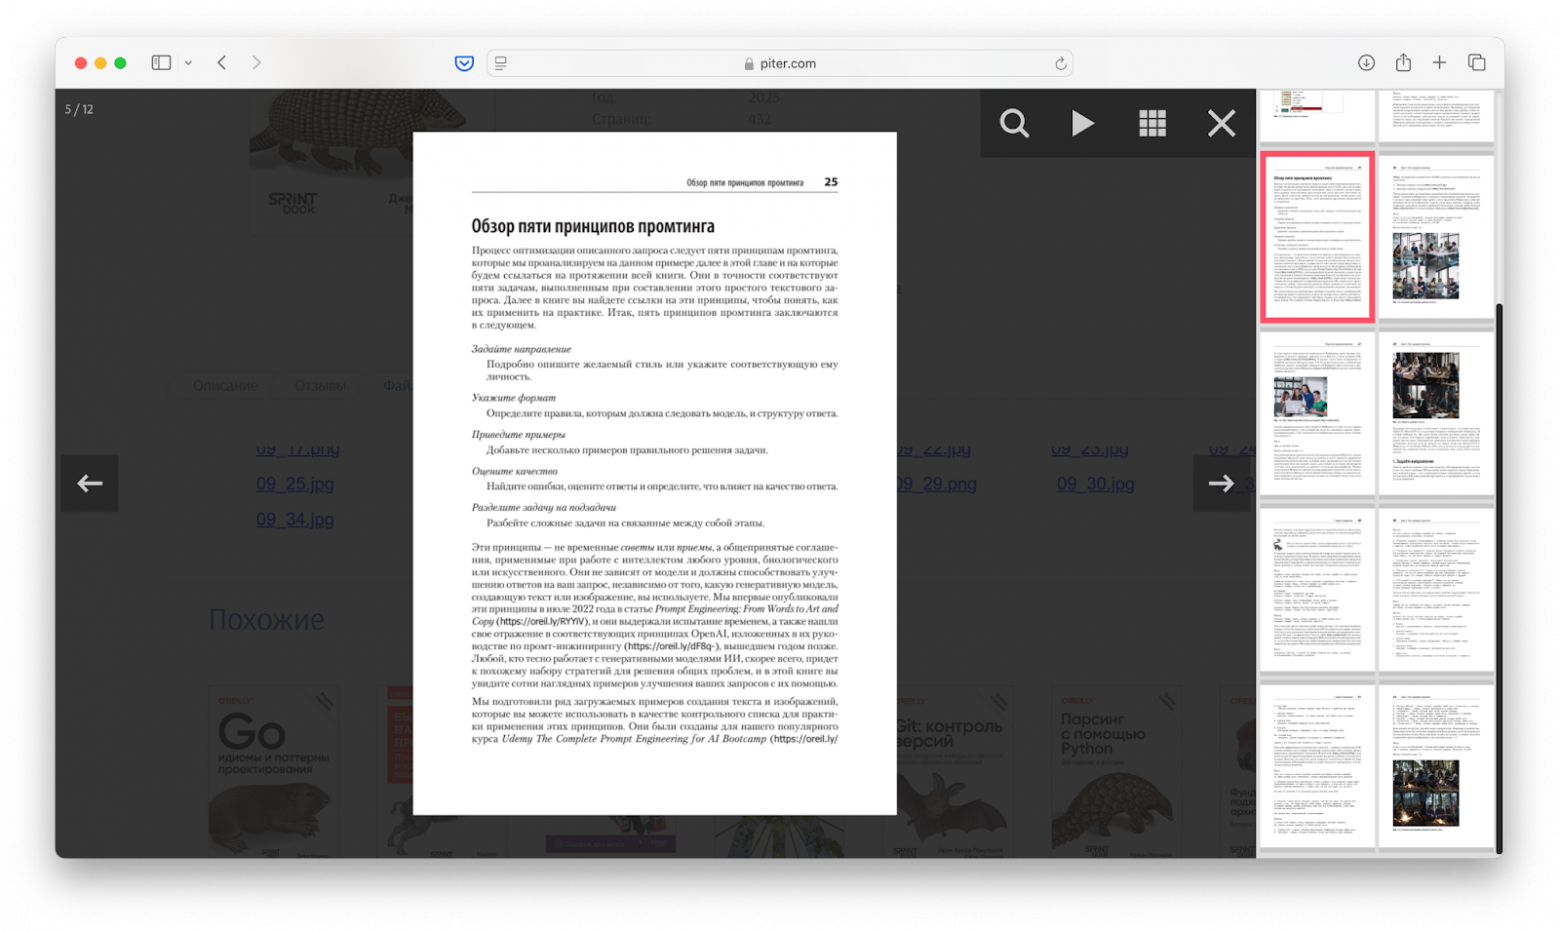Viewport: 1560px width, 931px height.
Task: Open search in the book preview
Action: [1013, 122]
